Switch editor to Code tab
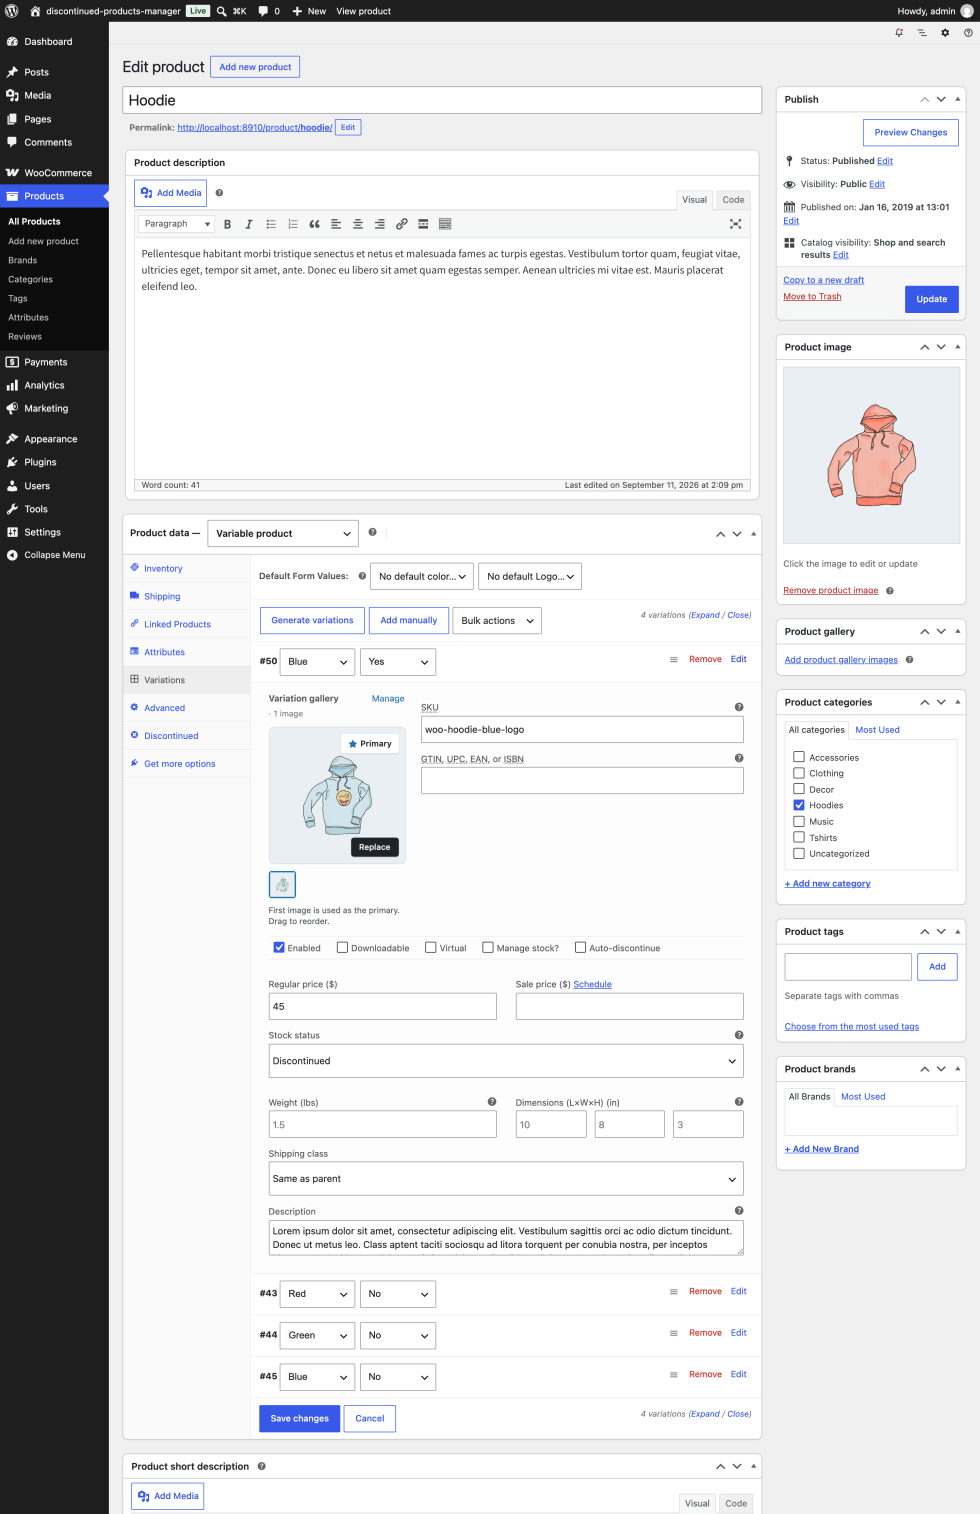 (734, 200)
